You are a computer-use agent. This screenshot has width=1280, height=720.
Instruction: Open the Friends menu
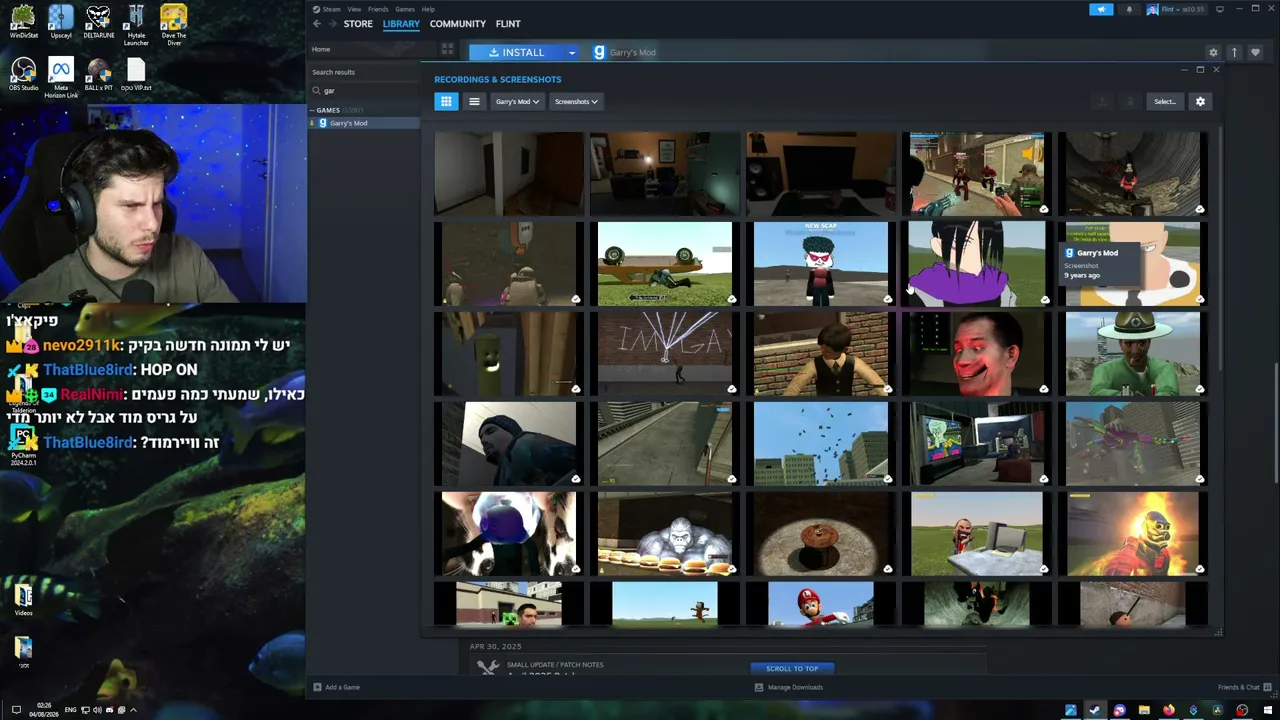coord(378,9)
